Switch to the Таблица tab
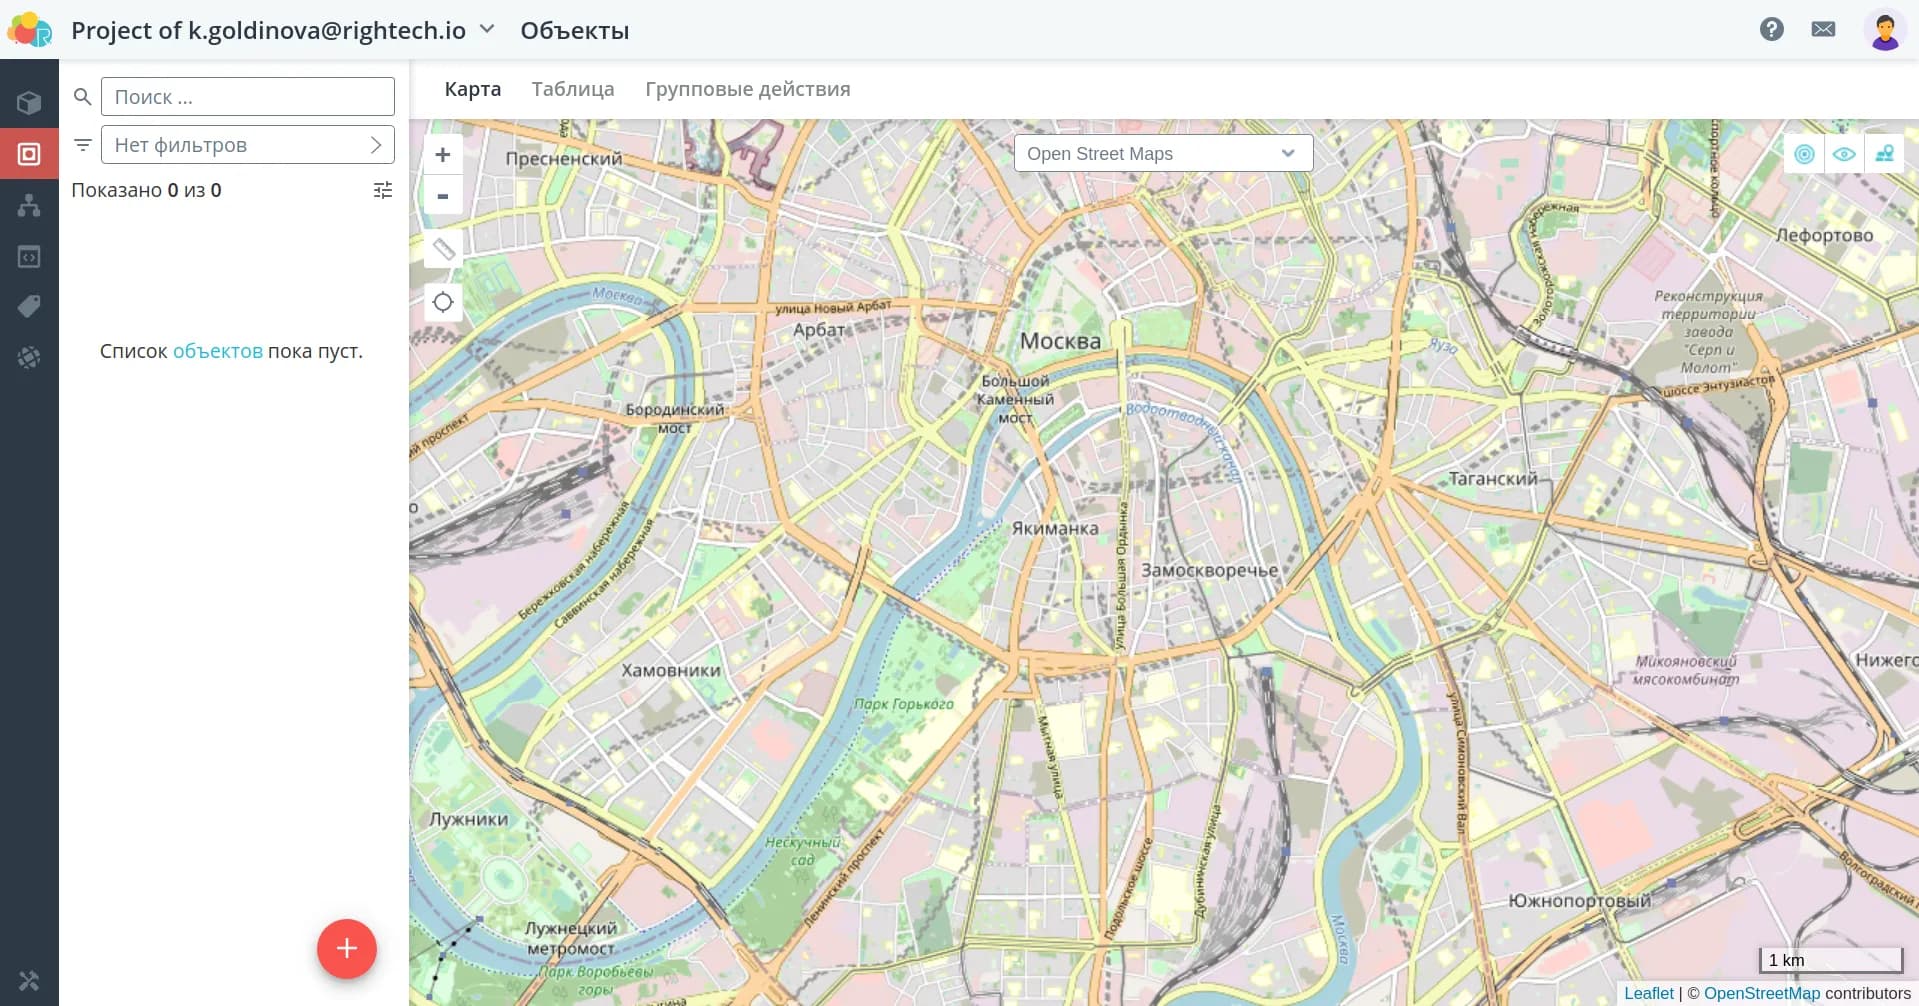This screenshot has width=1919, height=1006. [572, 89]
